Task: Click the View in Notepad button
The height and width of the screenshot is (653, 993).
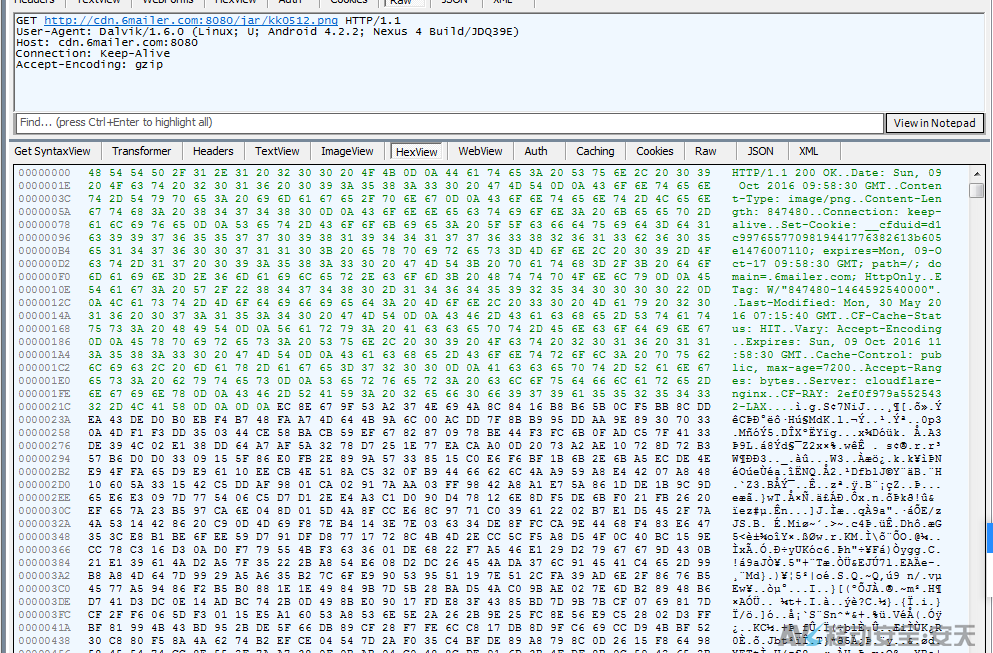Action: coord(935,123)
